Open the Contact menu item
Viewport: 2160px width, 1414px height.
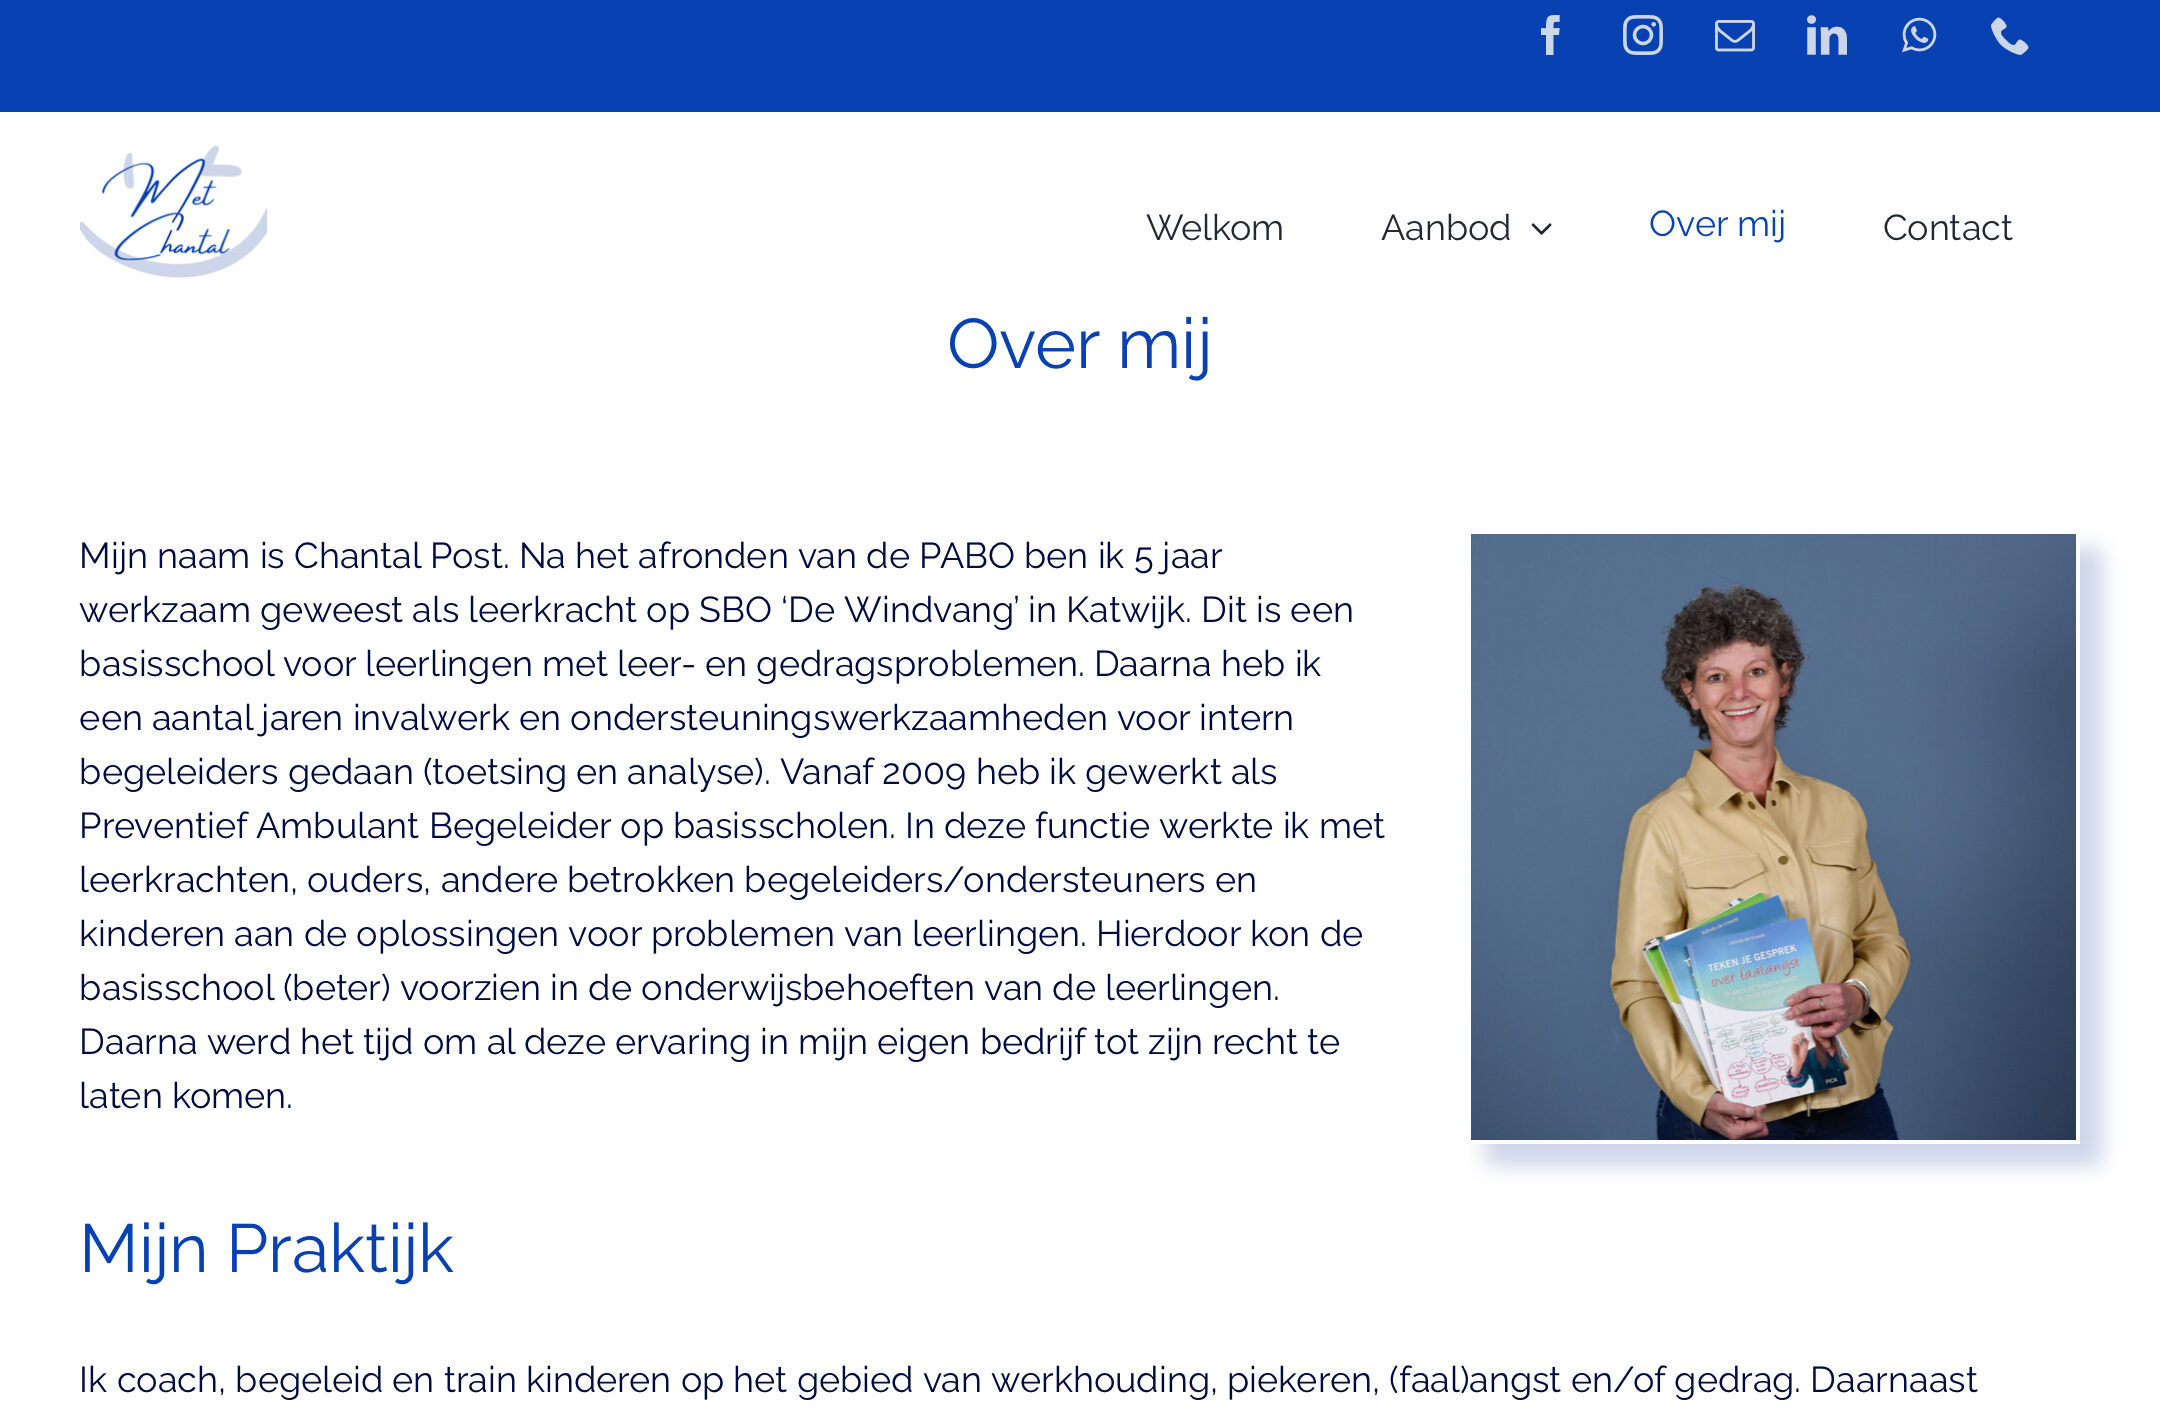click(1947, 228)
